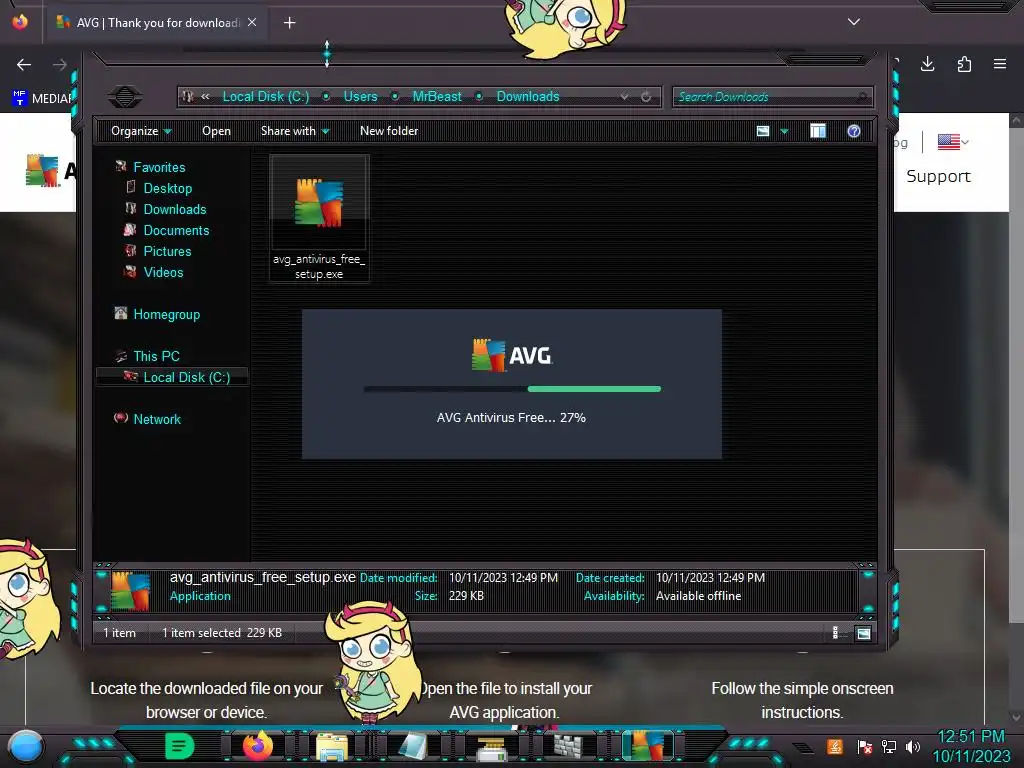Select Desktop in Favorites
The width and height of the screenshot is (1024, 768).
tap(168, 188)
